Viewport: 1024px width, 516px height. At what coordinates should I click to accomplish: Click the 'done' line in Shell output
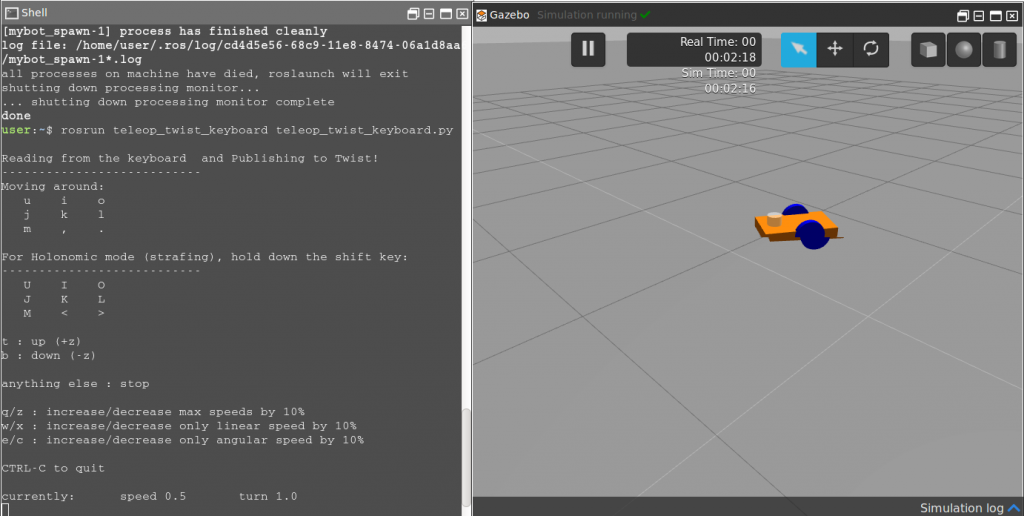tap(16, 116)
